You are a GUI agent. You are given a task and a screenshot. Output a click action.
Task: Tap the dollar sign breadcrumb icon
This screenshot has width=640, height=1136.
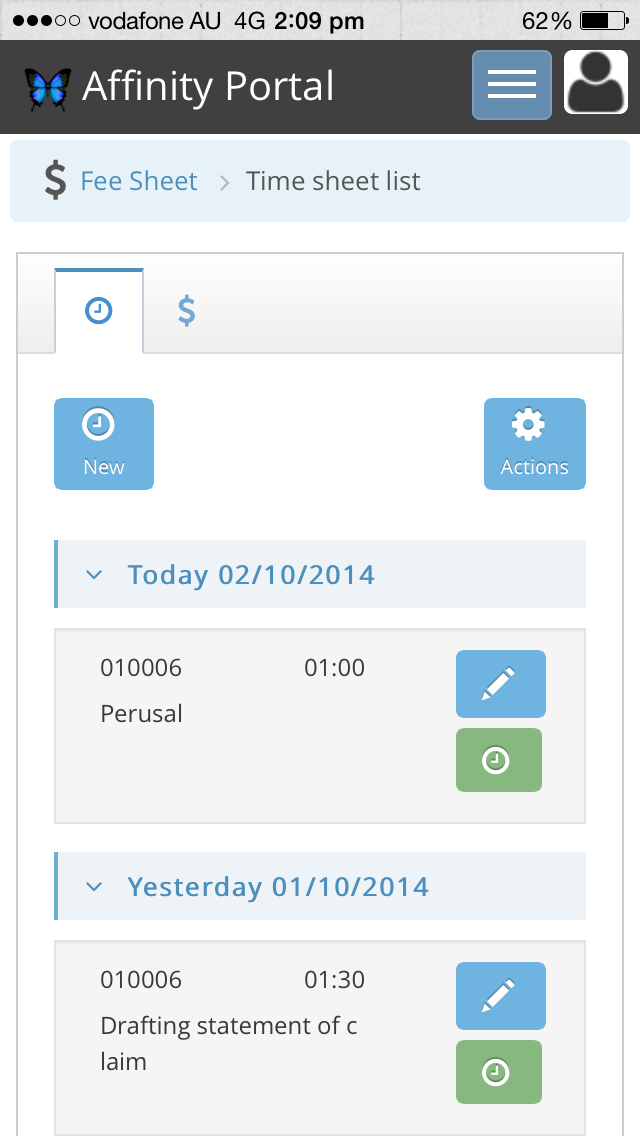click(x=55, y=181)
